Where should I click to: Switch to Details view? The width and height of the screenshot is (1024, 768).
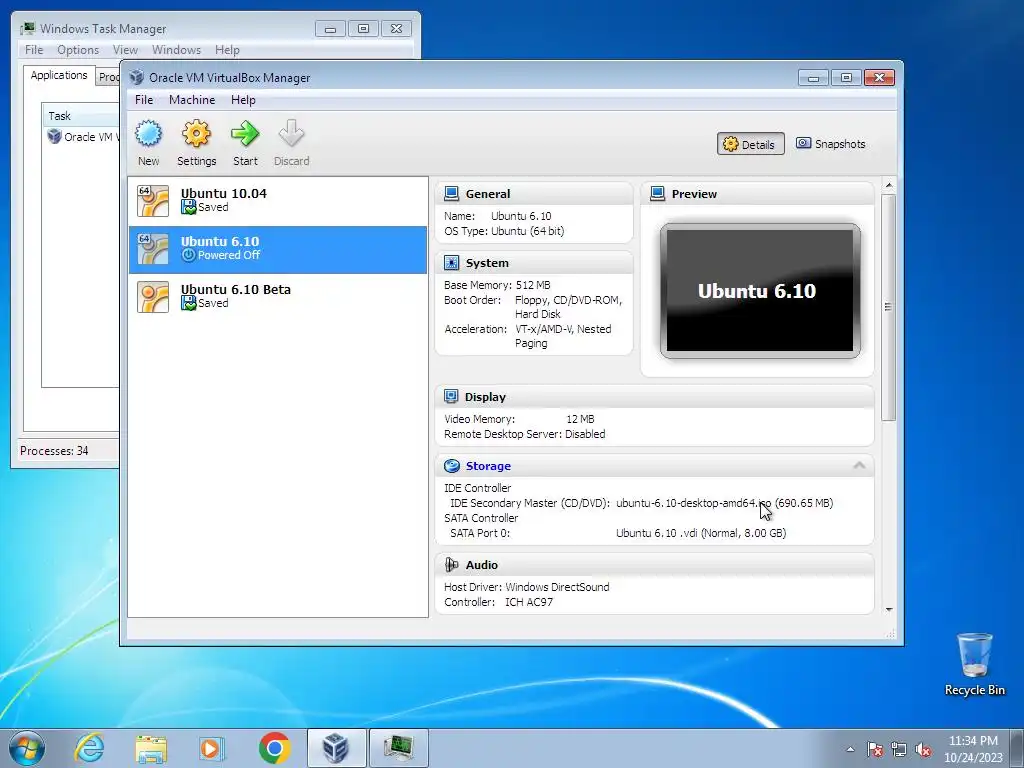[x=750, y=144]
